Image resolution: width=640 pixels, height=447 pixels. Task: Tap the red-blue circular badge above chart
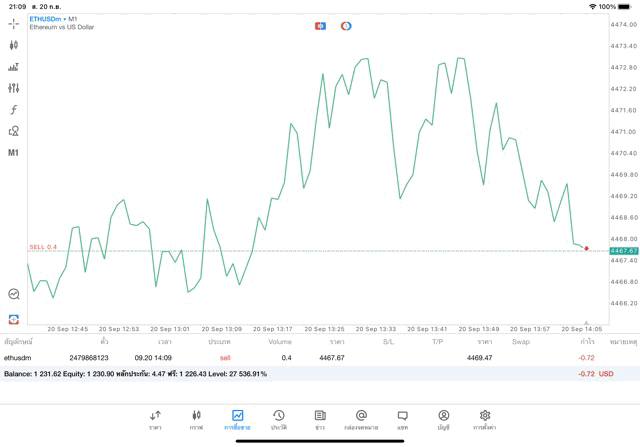click(346, 26)
